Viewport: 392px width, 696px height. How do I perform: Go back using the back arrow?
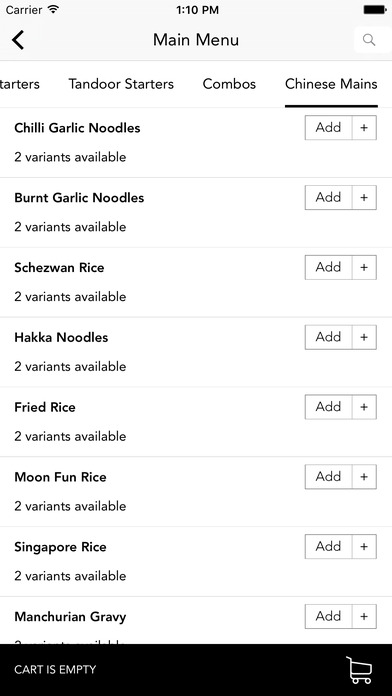point(18,40)
